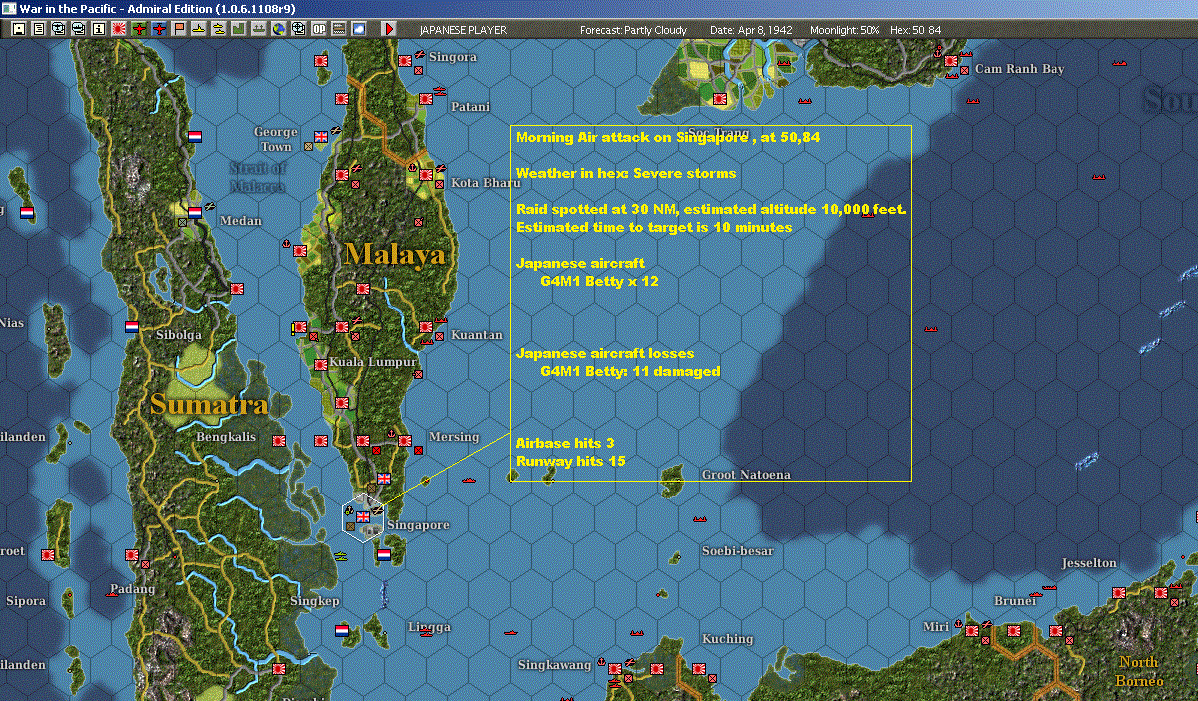Viewport: 1198px width, 701px height.
Task: Click the Japanese flag at Cam Ranh Bay
Action: coord(951,60)
